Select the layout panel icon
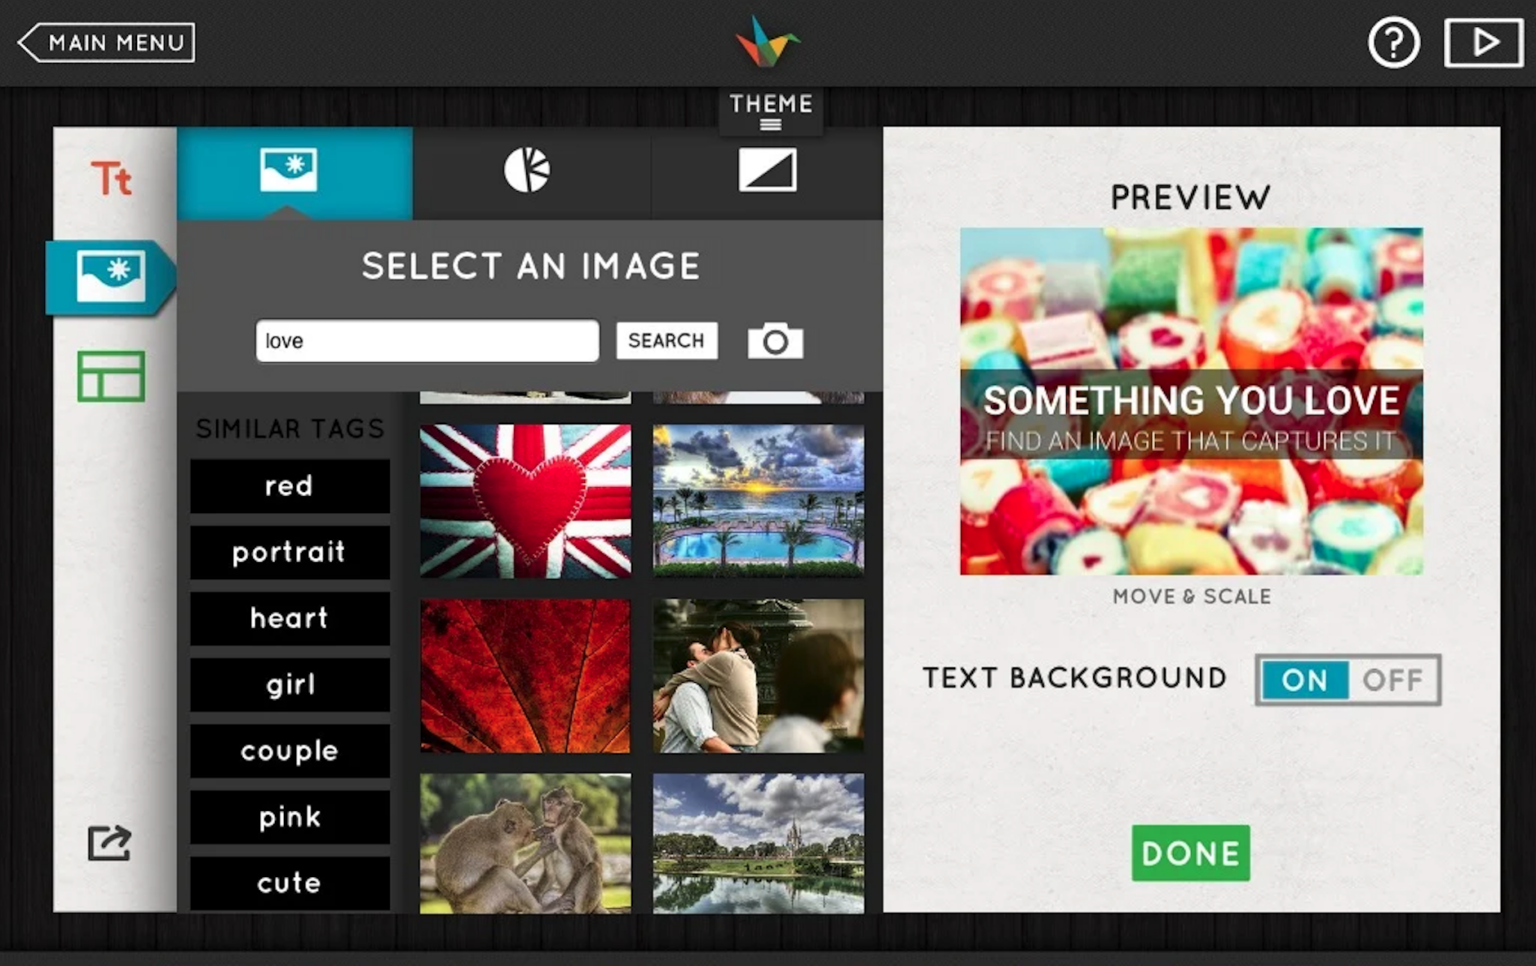Viewport: 1536px width, 966px height. [x=111, y=376]
